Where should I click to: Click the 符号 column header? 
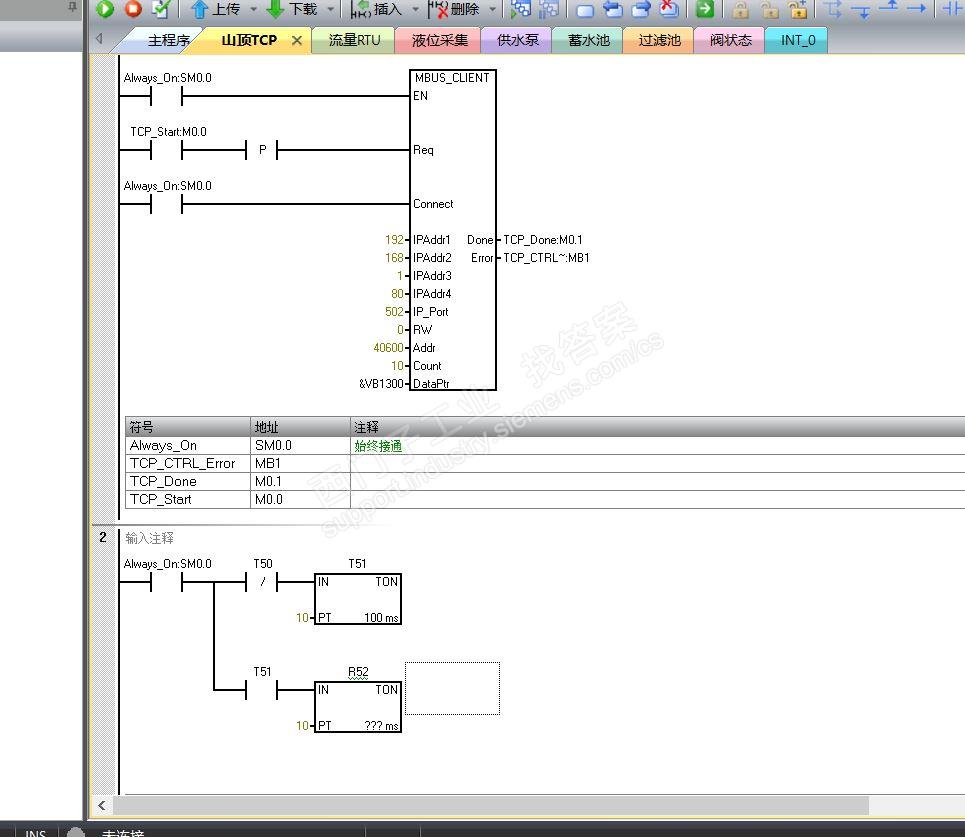188,427
